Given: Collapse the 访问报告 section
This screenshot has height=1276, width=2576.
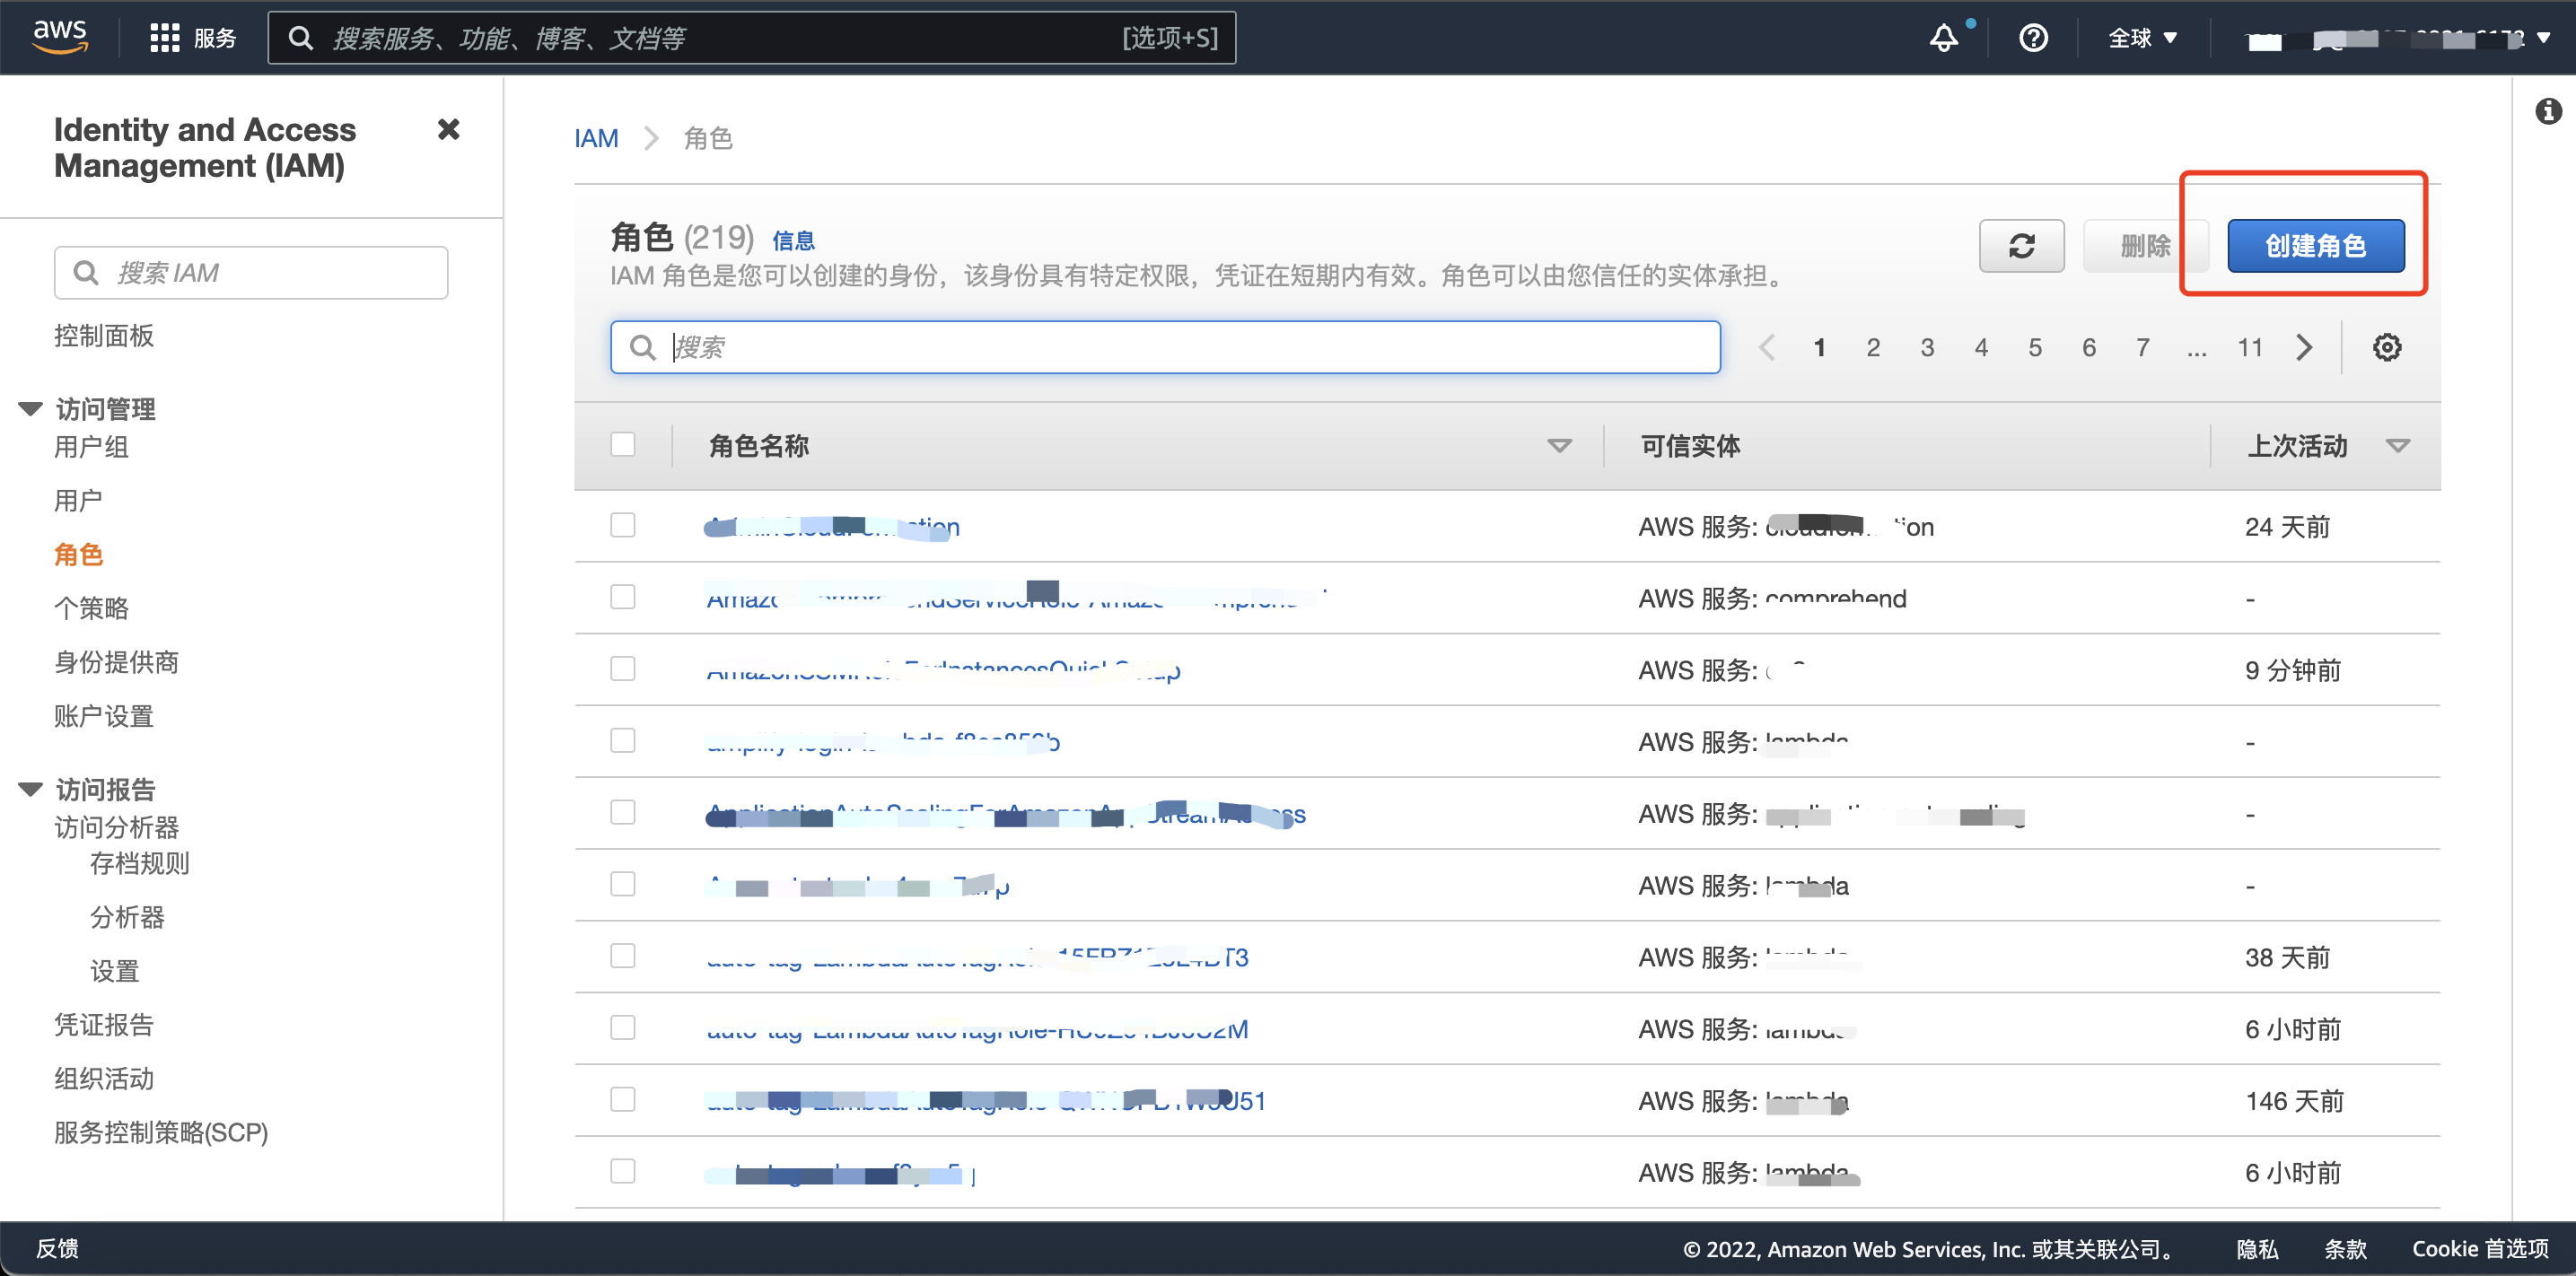Looking at the screenshot, I should click(x=30, y=790).
